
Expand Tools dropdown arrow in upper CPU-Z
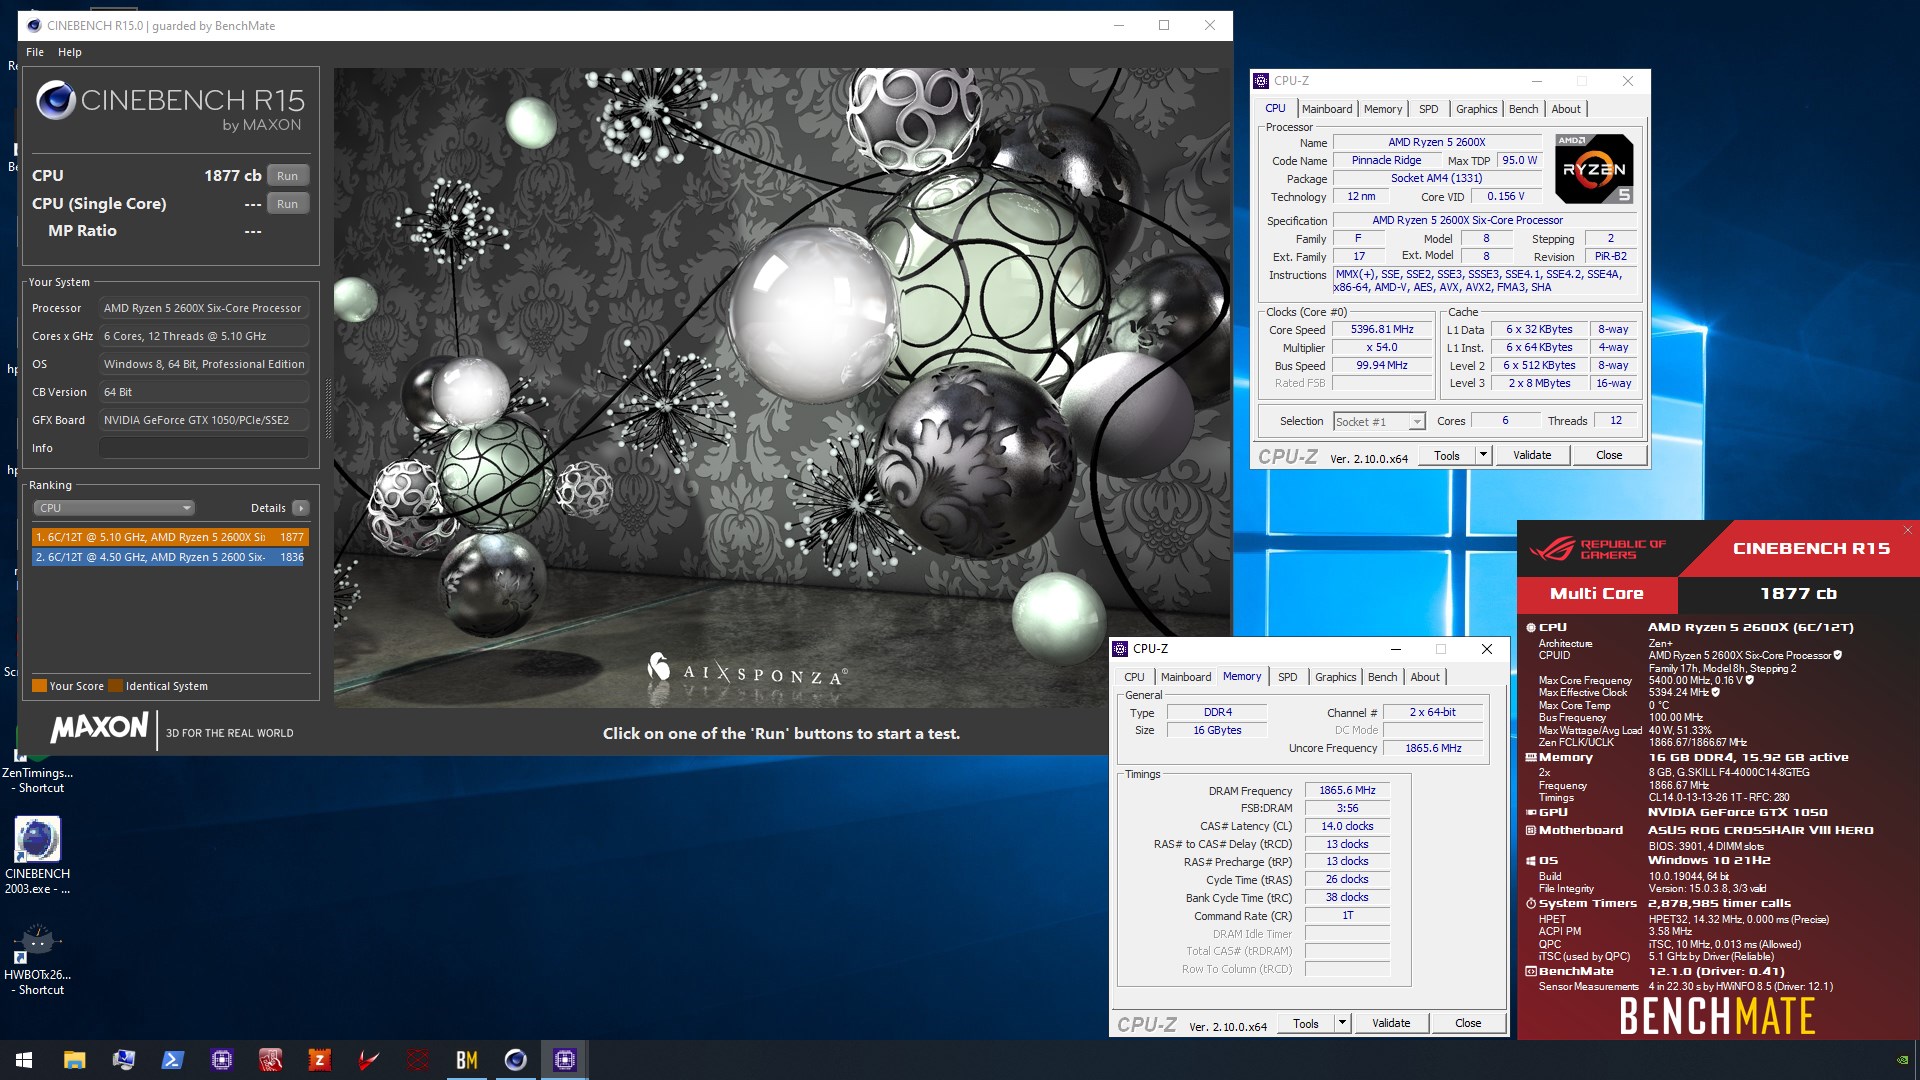(1483, 455)
